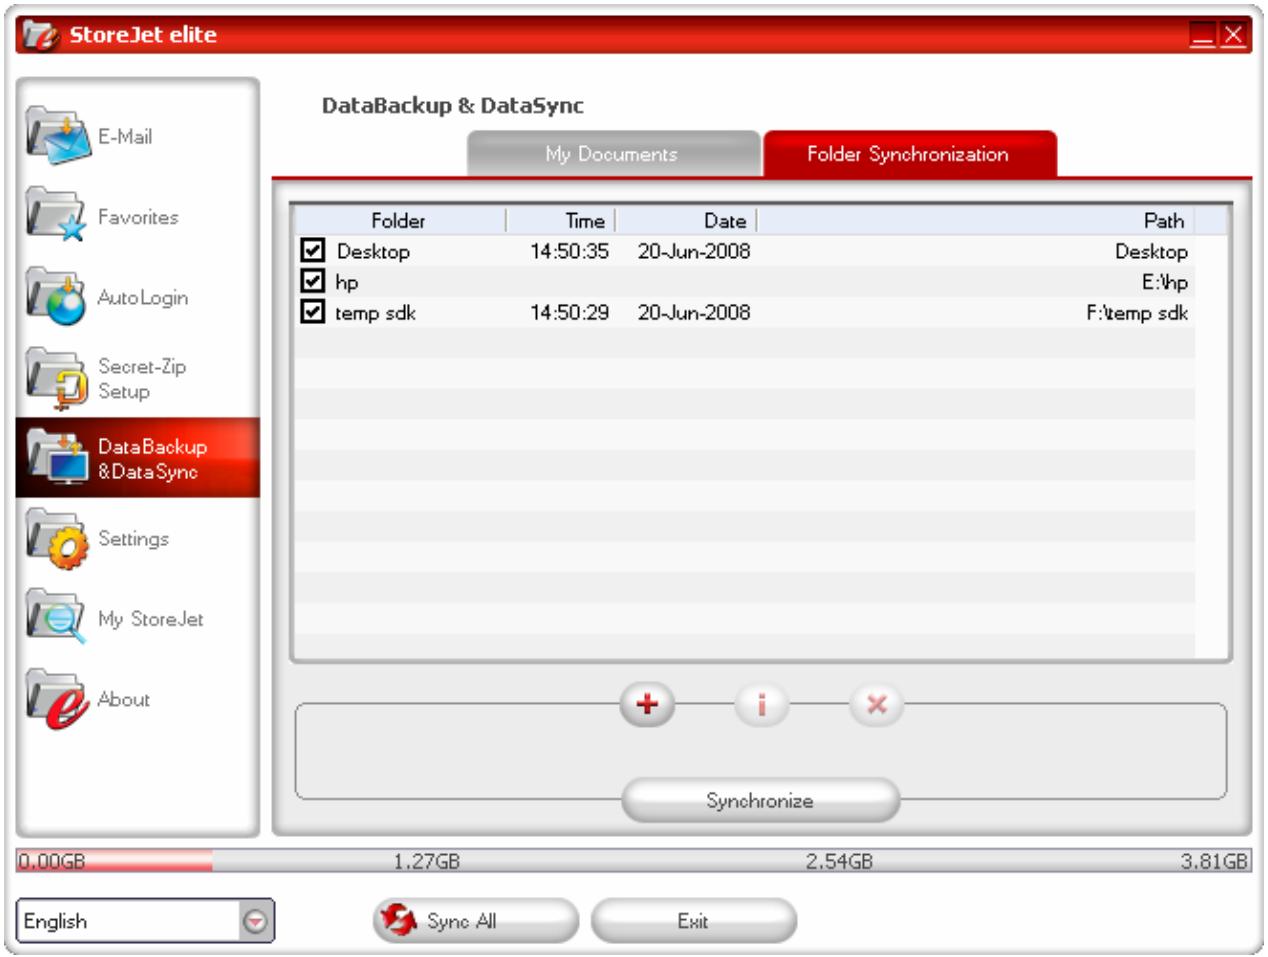Check the drive capacity usage bar
This screenshot has height=957, width=1268.
[x=634, y=857]
